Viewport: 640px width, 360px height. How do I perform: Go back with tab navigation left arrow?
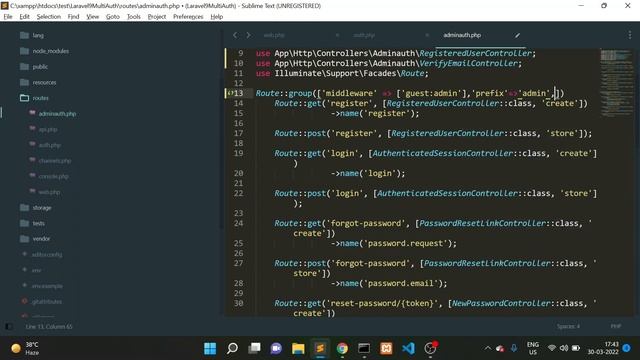(235, 36)
